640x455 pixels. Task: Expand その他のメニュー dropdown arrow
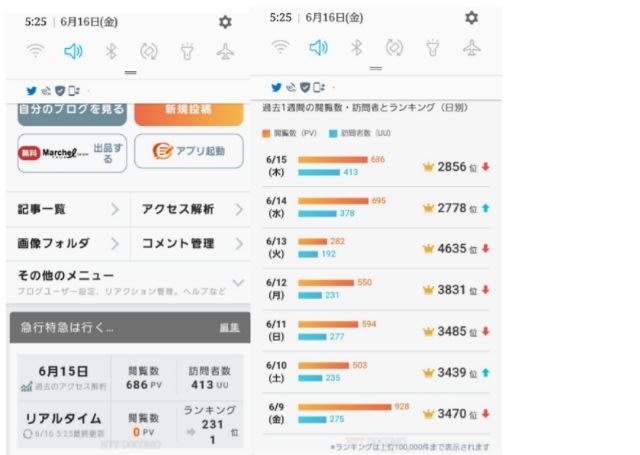238,283
